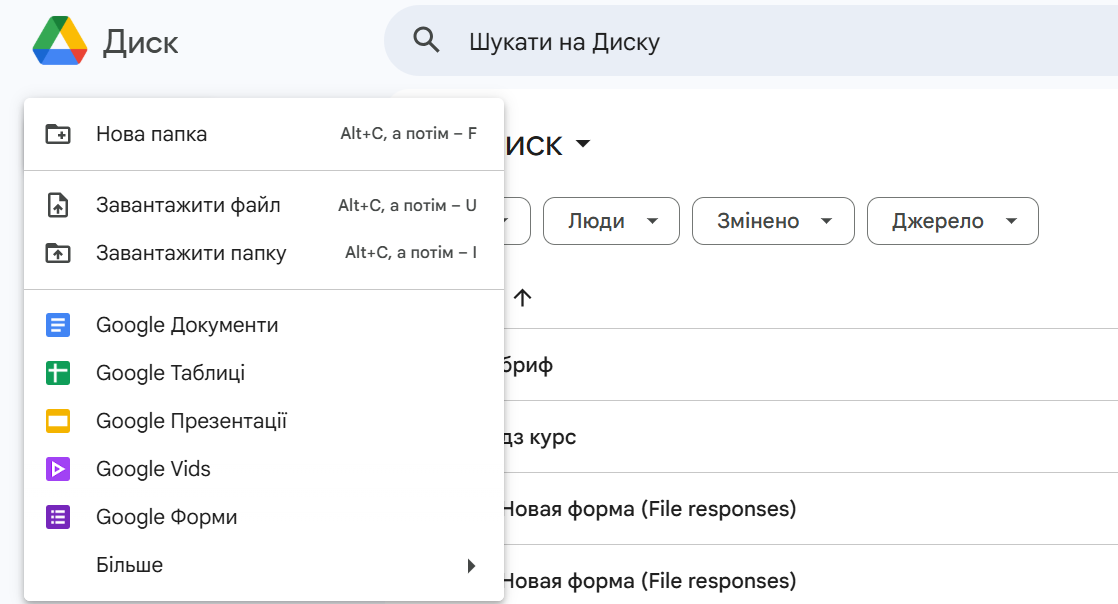Click the blue Google Документи icon
Image resolution: width=1118 pixels, height=604 pixels.
(58, 326)
